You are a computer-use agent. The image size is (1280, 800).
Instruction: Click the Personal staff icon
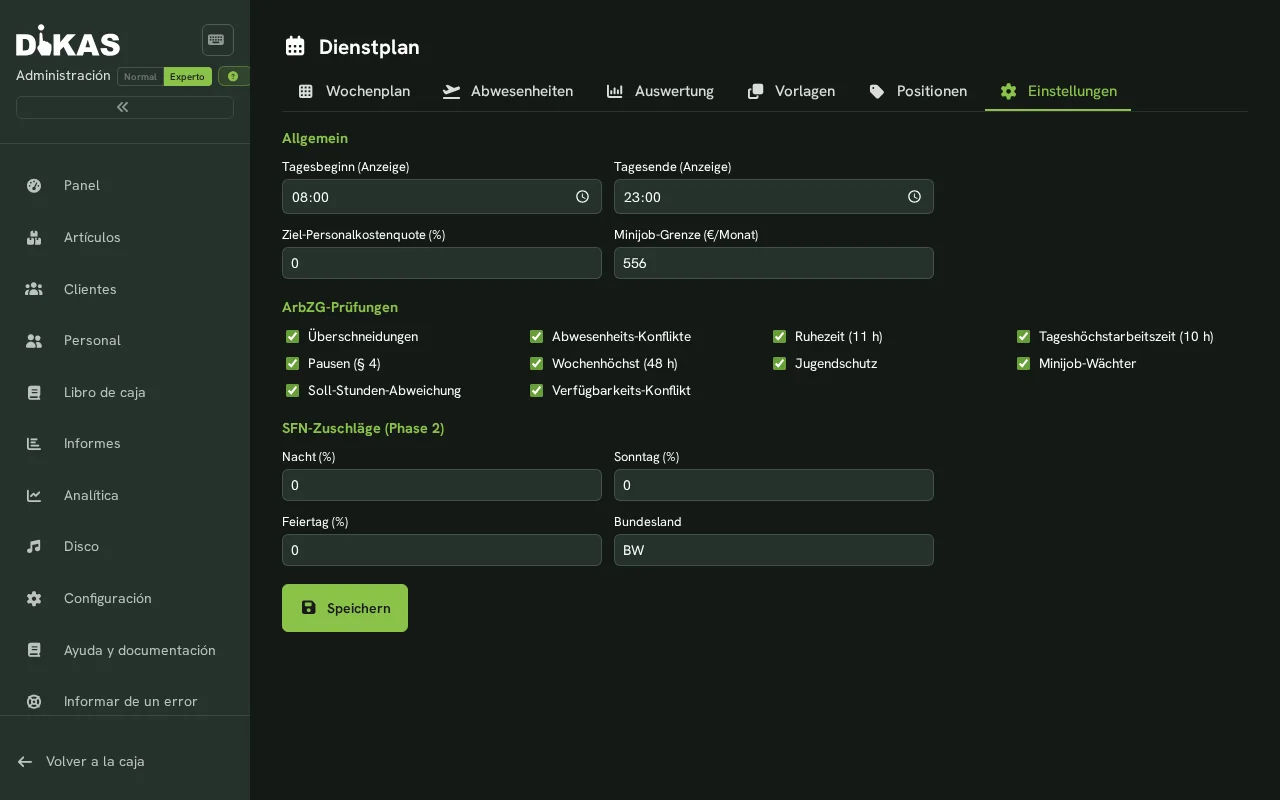(x=34, y=340)
